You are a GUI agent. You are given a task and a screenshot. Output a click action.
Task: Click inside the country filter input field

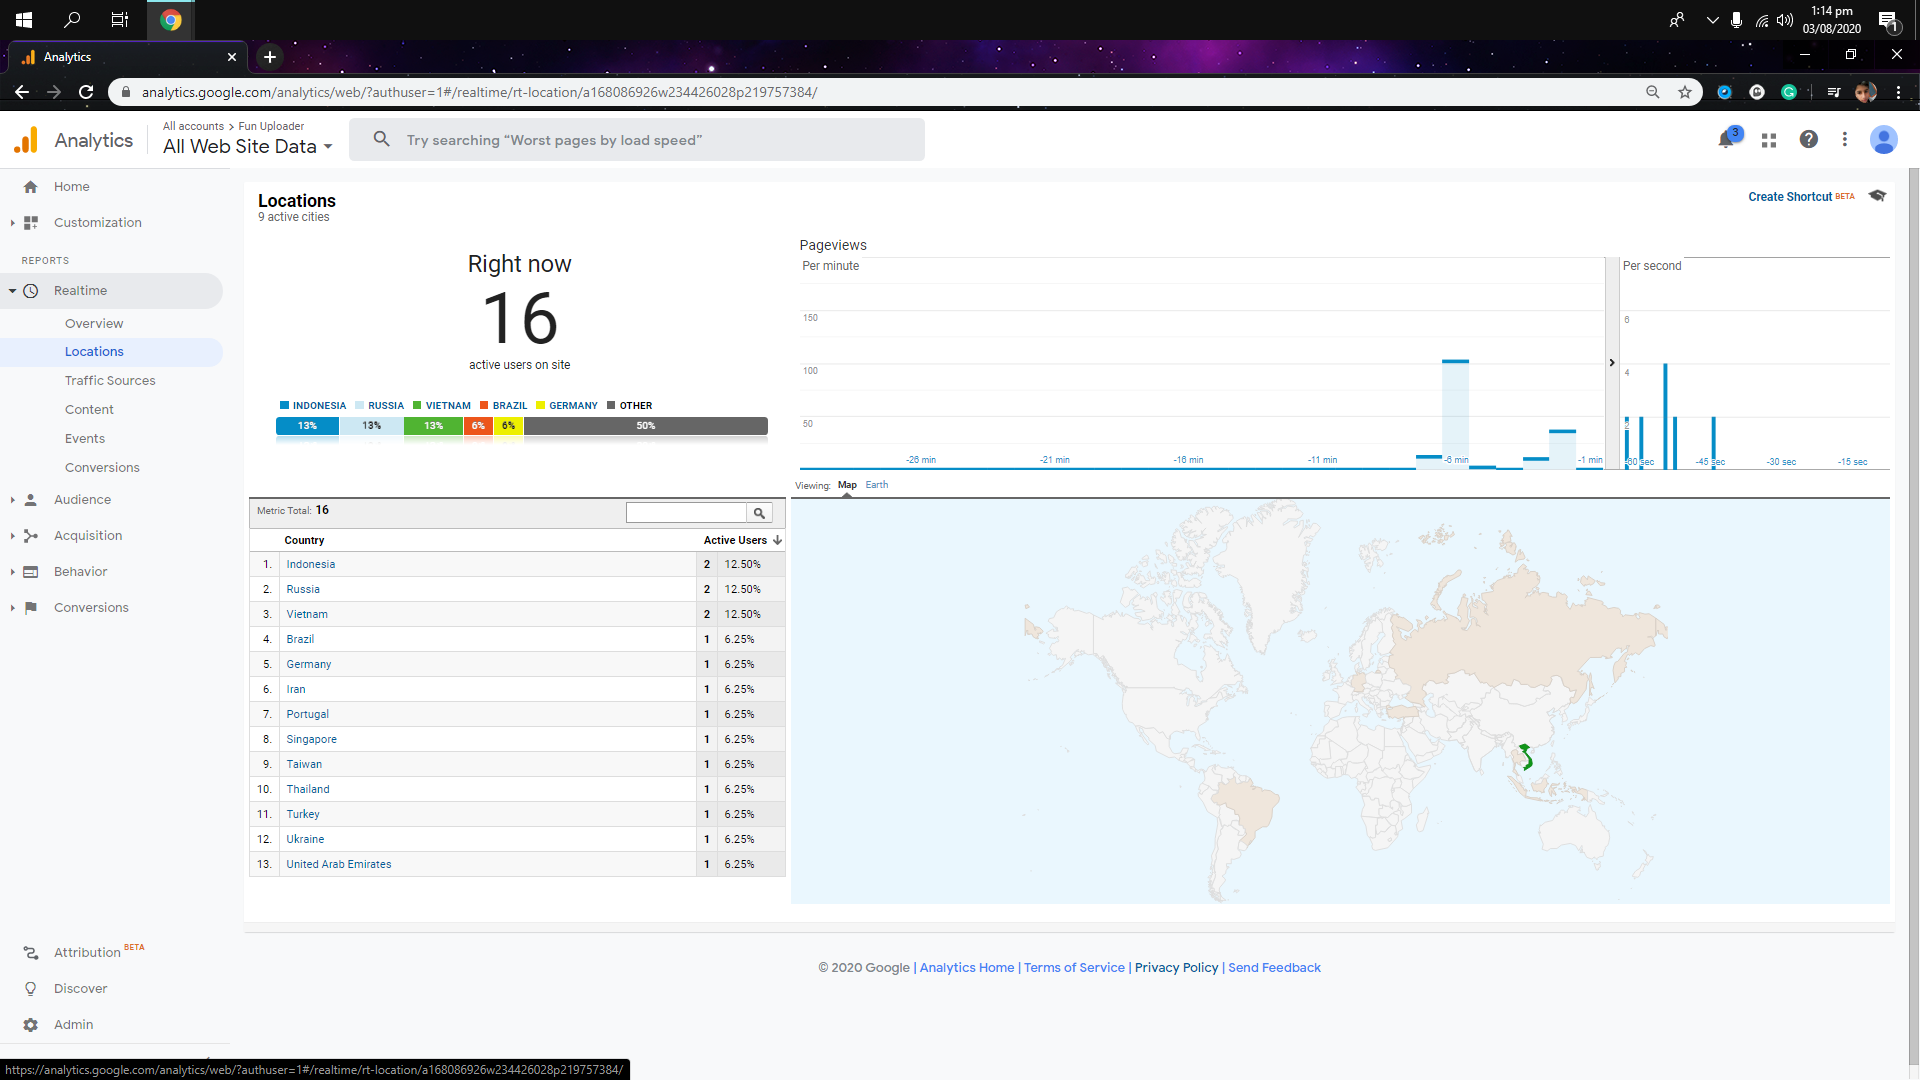(x=686, y=512)
